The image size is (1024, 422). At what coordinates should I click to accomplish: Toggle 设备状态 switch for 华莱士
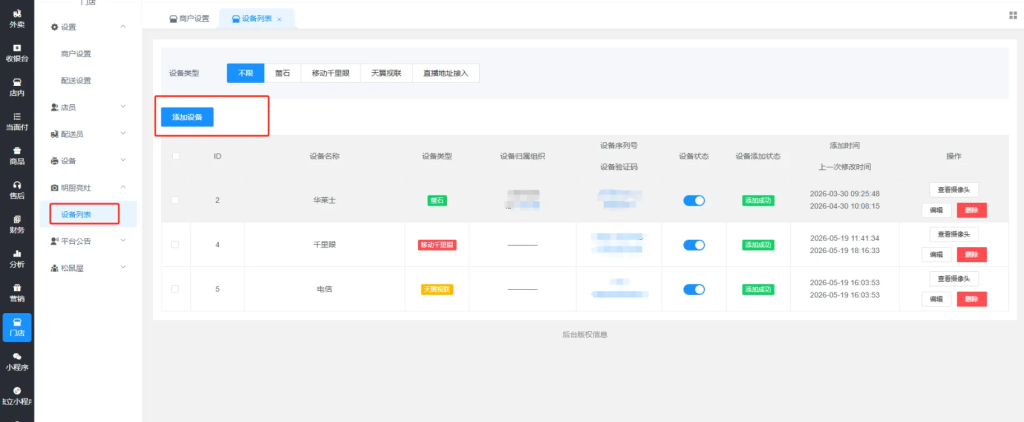coord(694,201)
